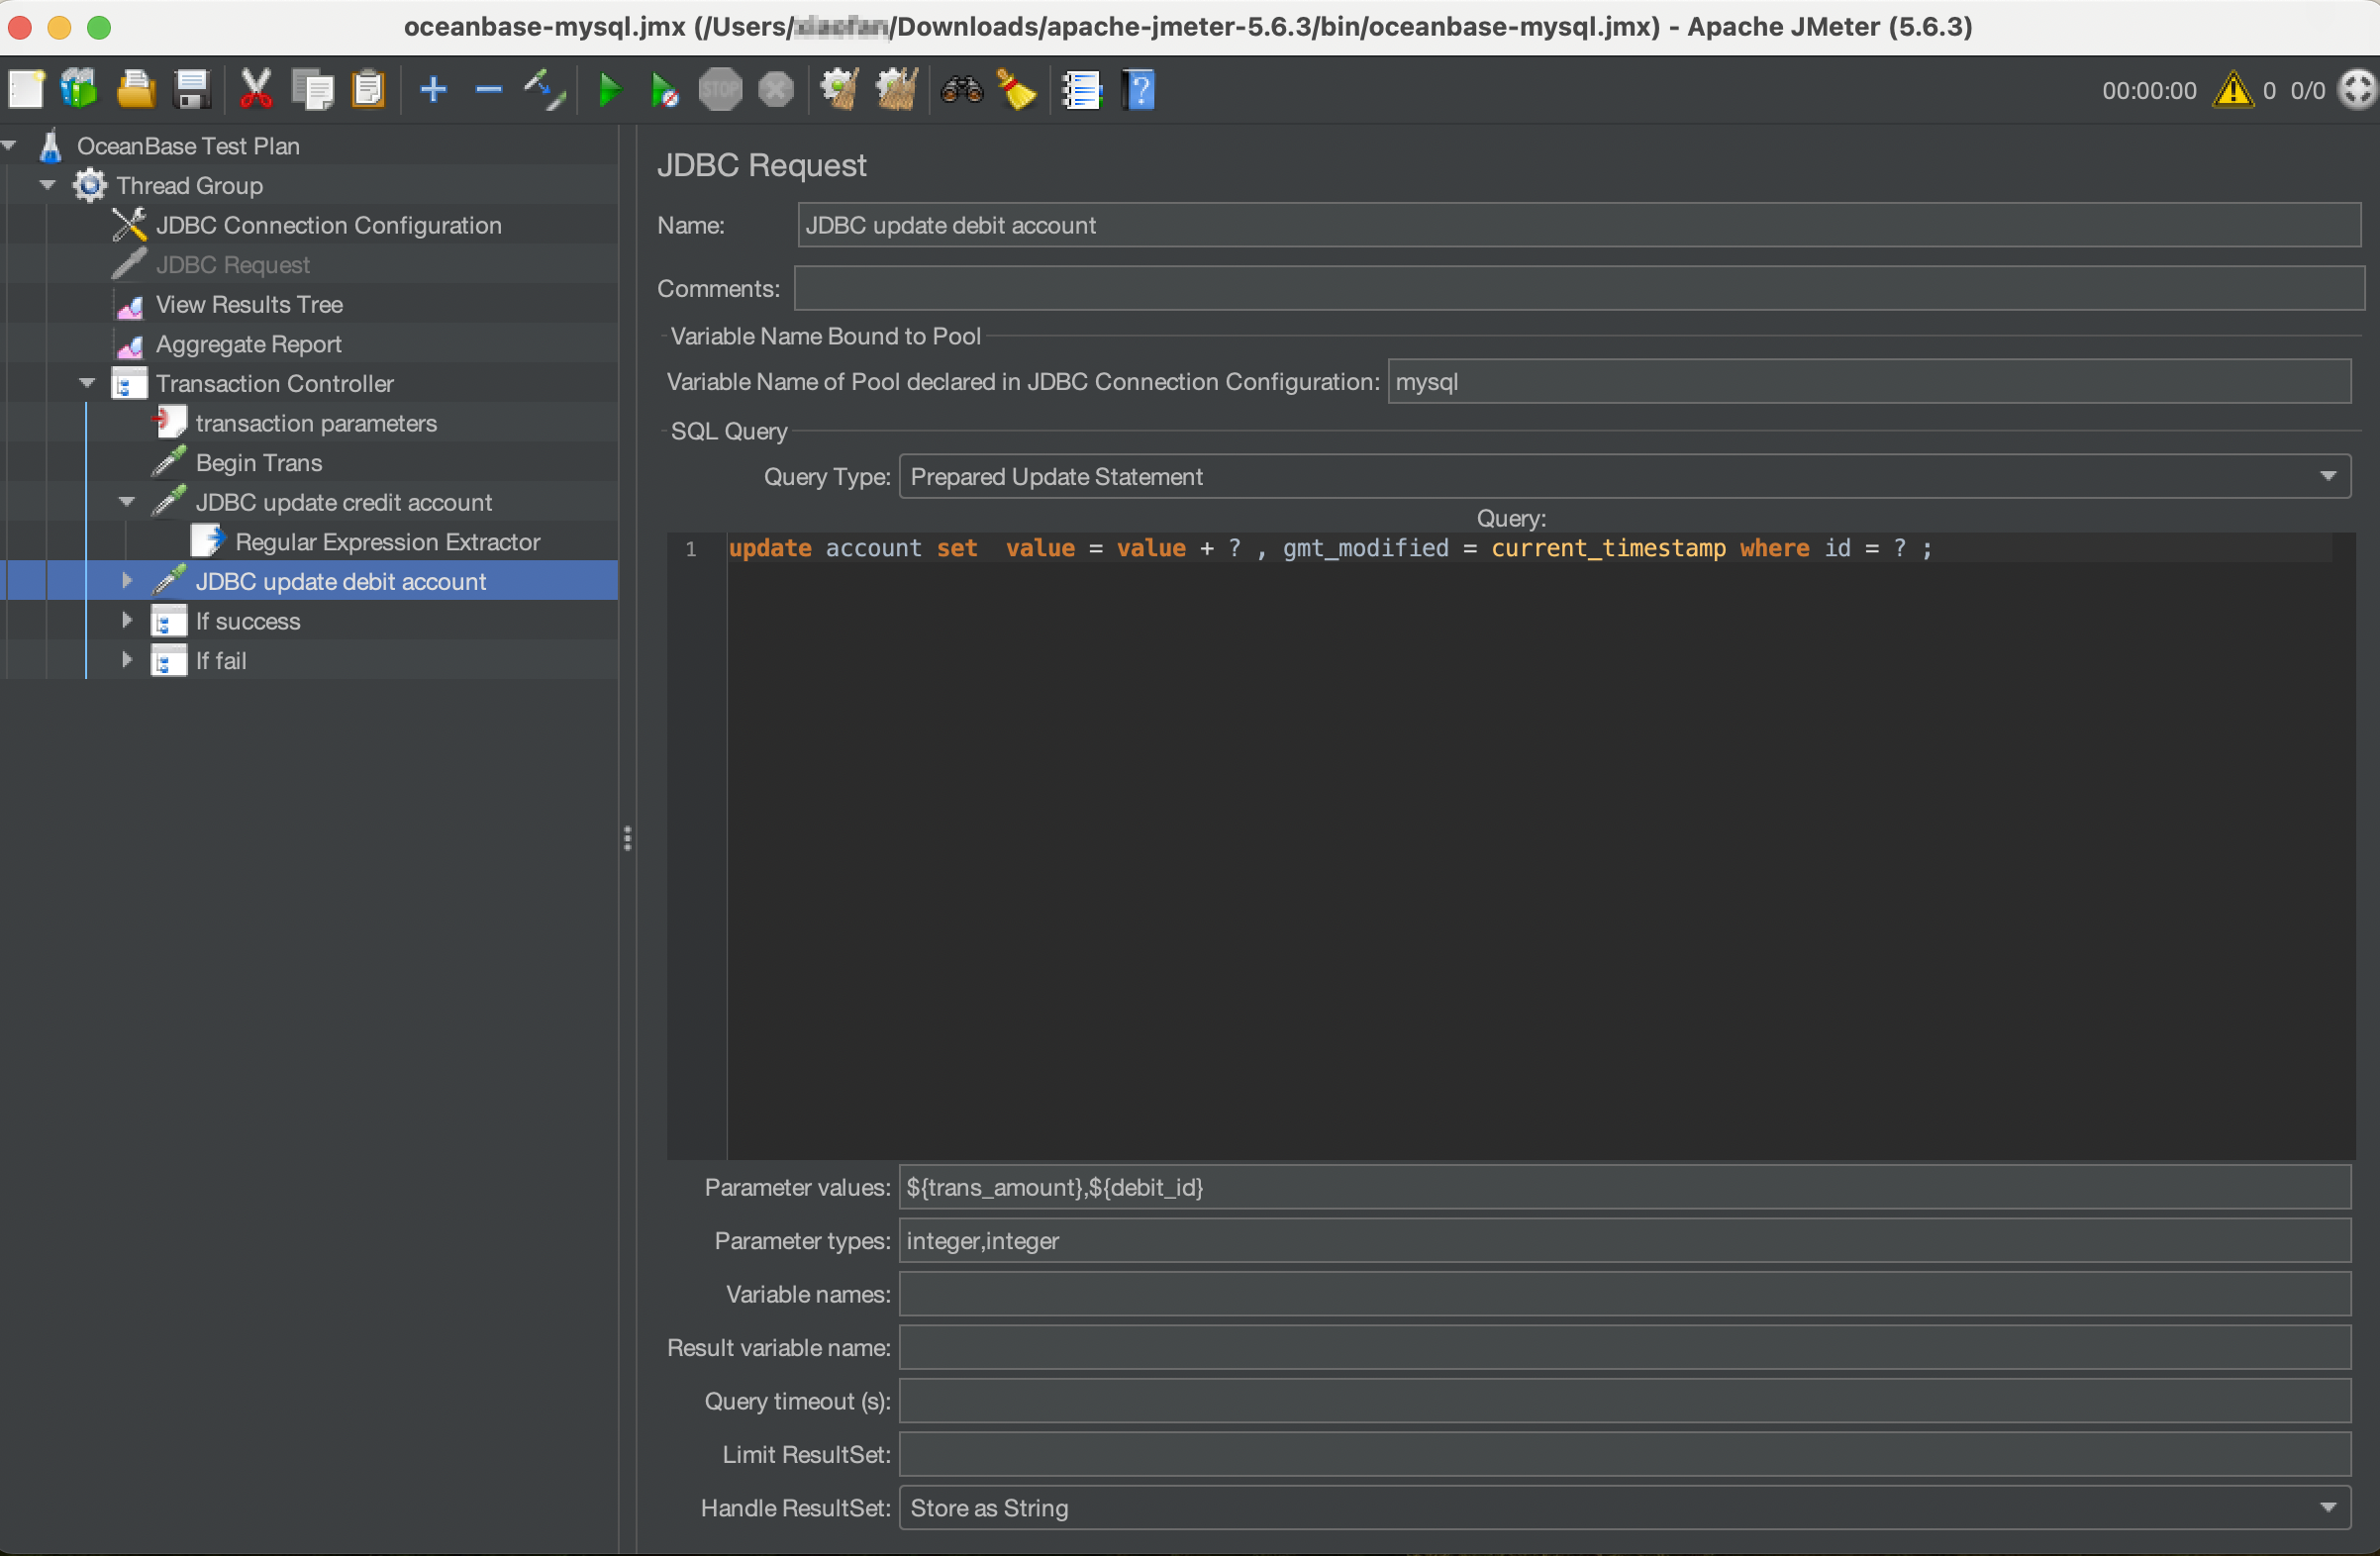Image resolution: width=2380 pixels, height=1556 pixels.
Task: Open Search with binoculars icon
Action: (961, 90)
